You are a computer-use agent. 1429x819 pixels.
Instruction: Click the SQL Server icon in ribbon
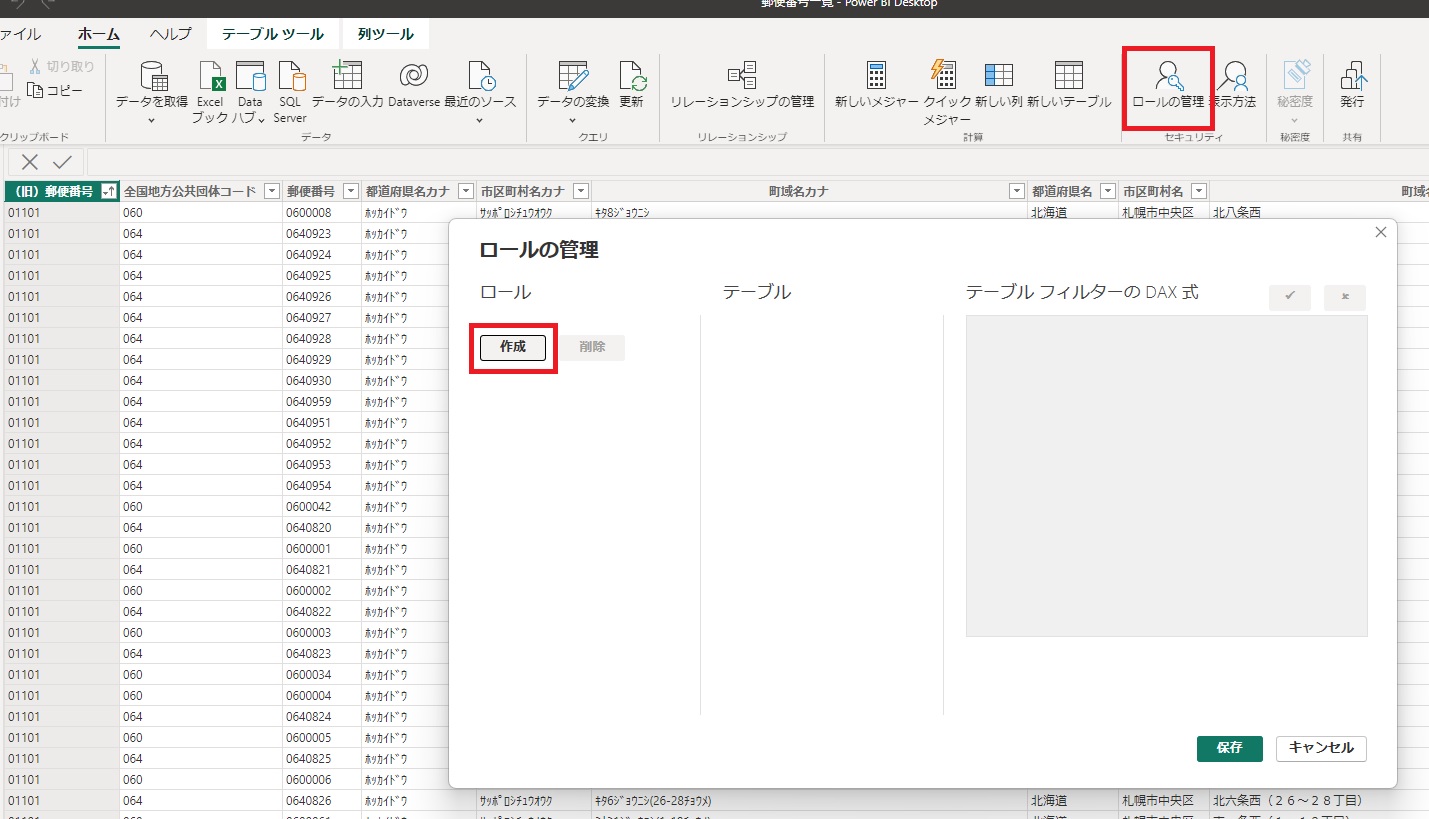click(290, 77)
